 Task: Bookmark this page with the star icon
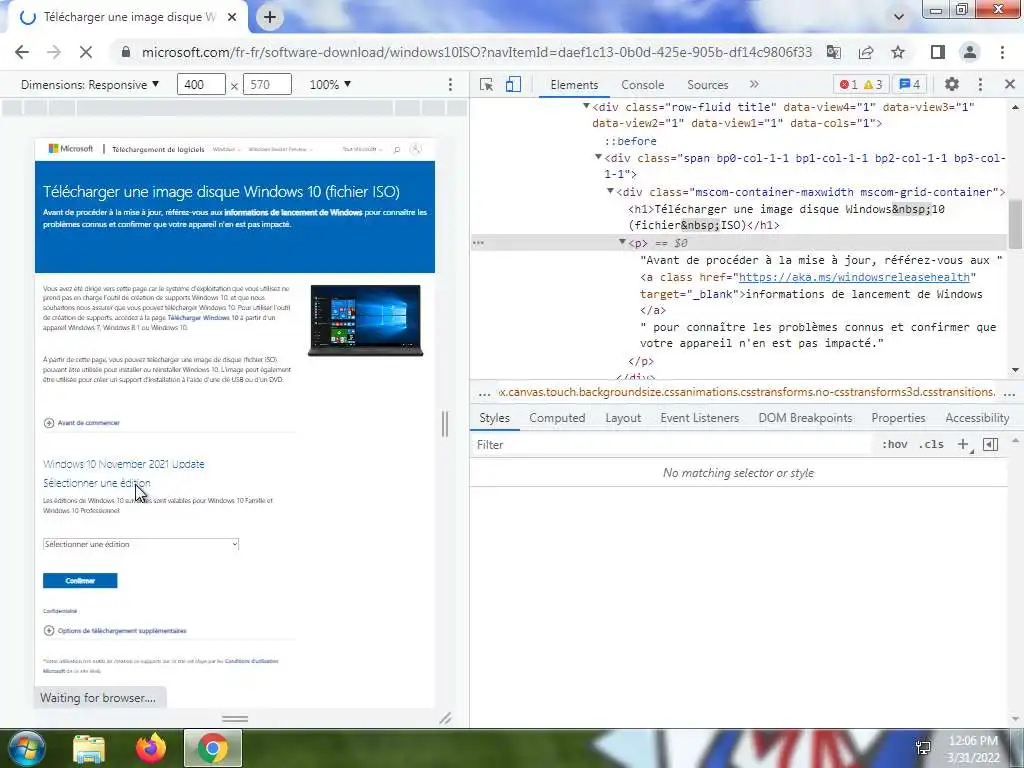pyautogui.click(x=898, y=52)
